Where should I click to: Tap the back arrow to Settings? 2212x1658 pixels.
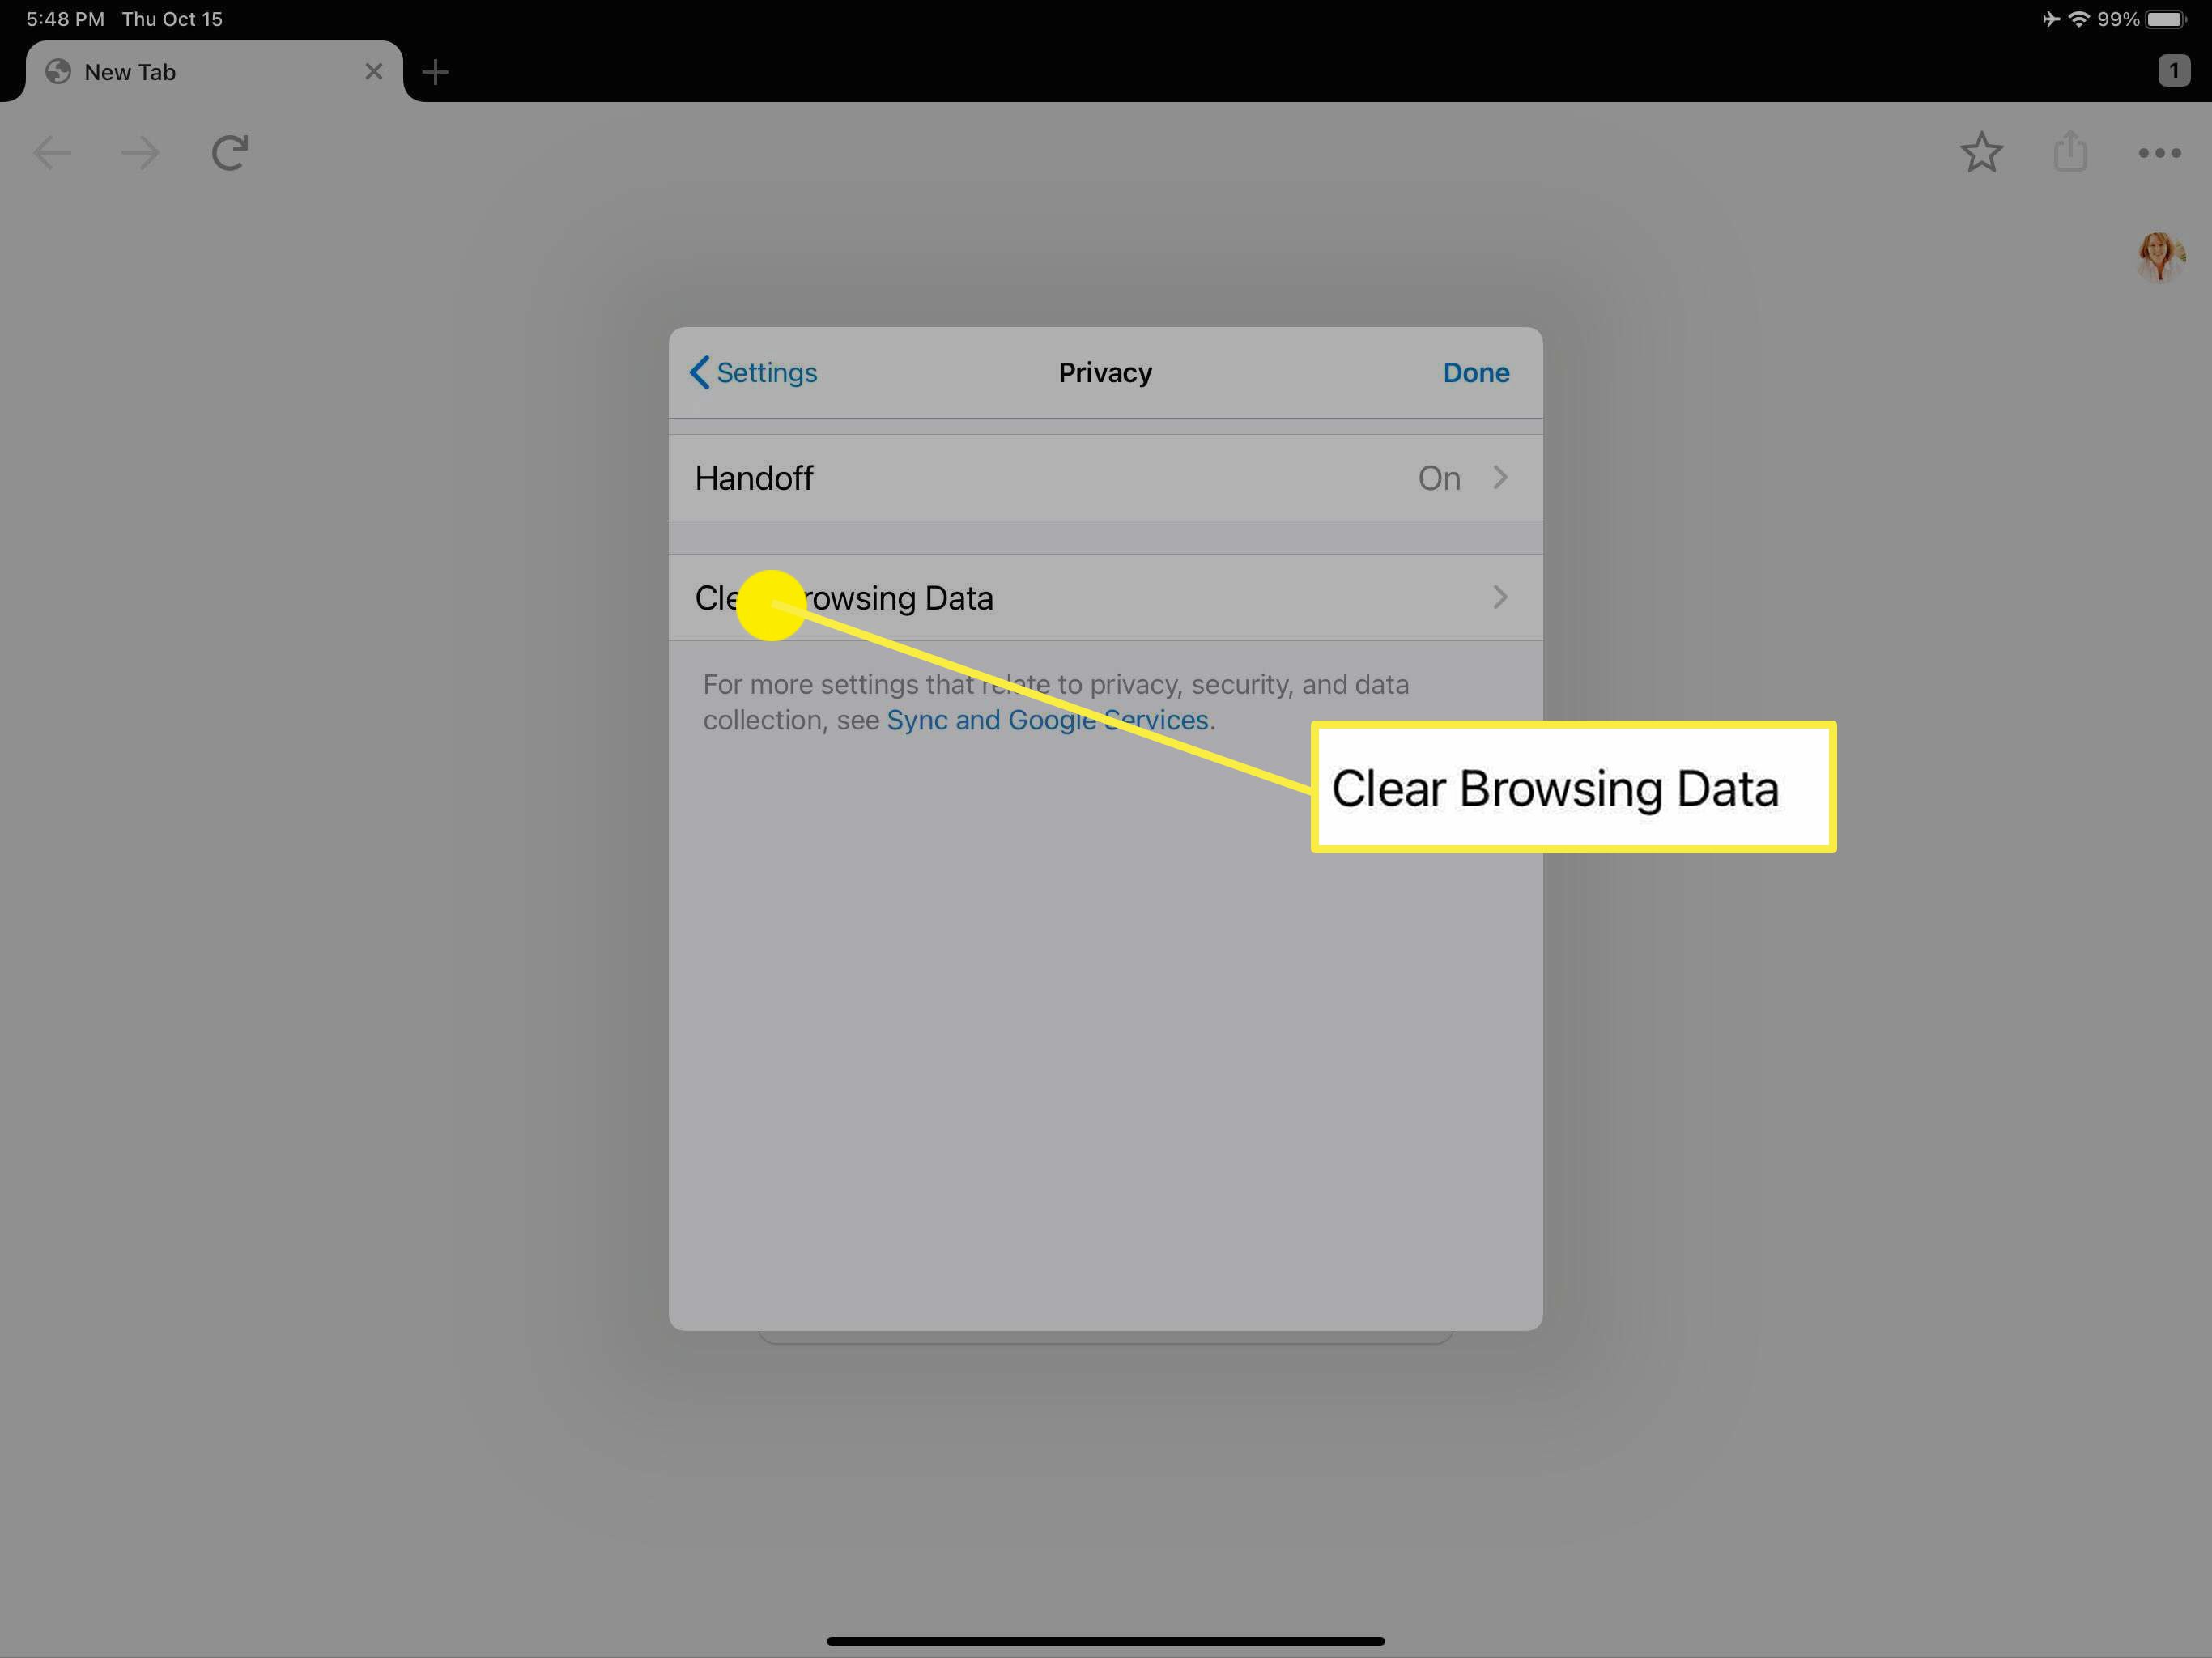click(700, 371)
